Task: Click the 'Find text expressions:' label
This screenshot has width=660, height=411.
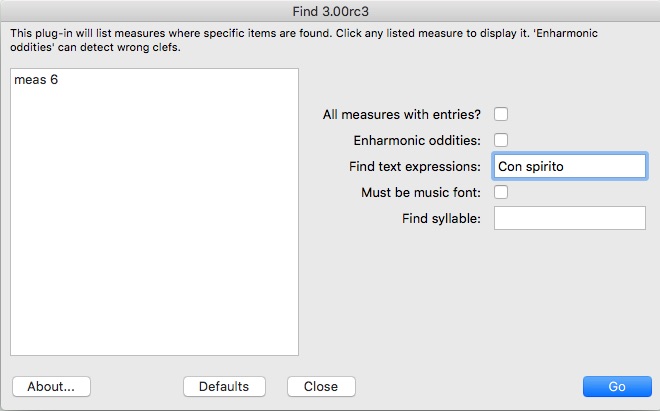Action: coord(415,166)
